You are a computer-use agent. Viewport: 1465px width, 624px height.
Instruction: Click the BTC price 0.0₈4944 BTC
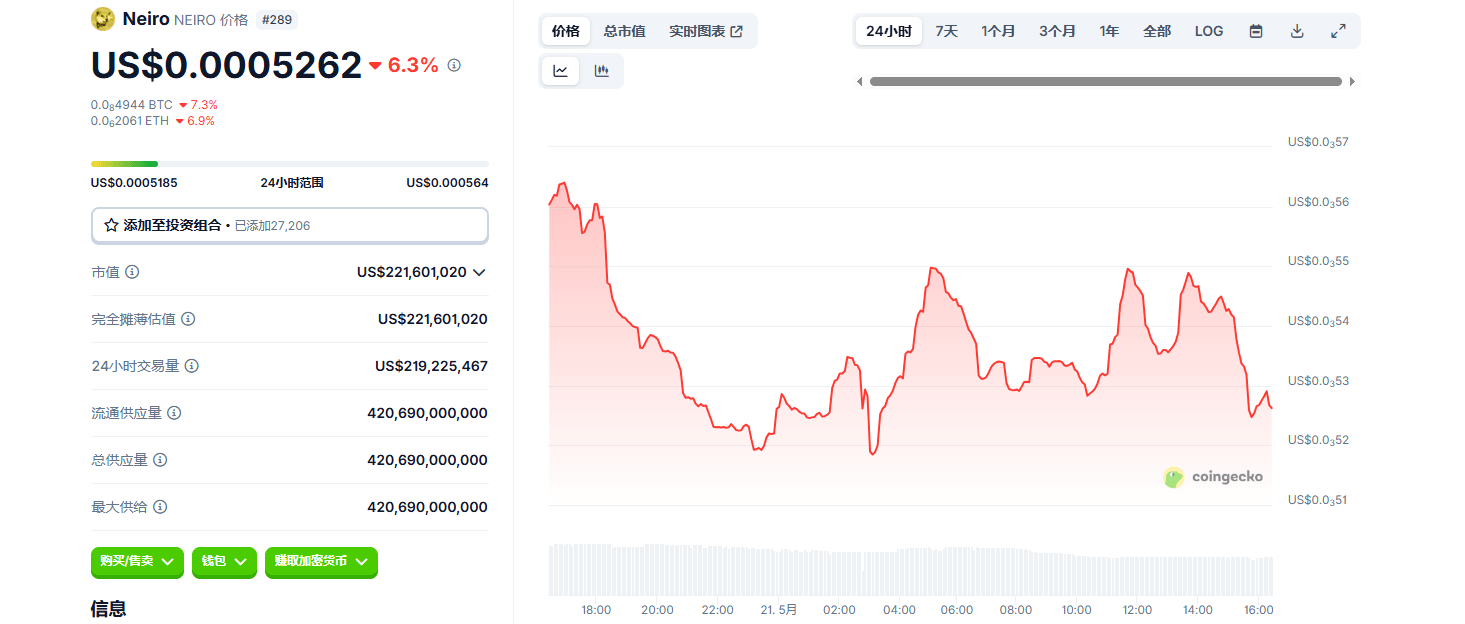click(132, 105)
